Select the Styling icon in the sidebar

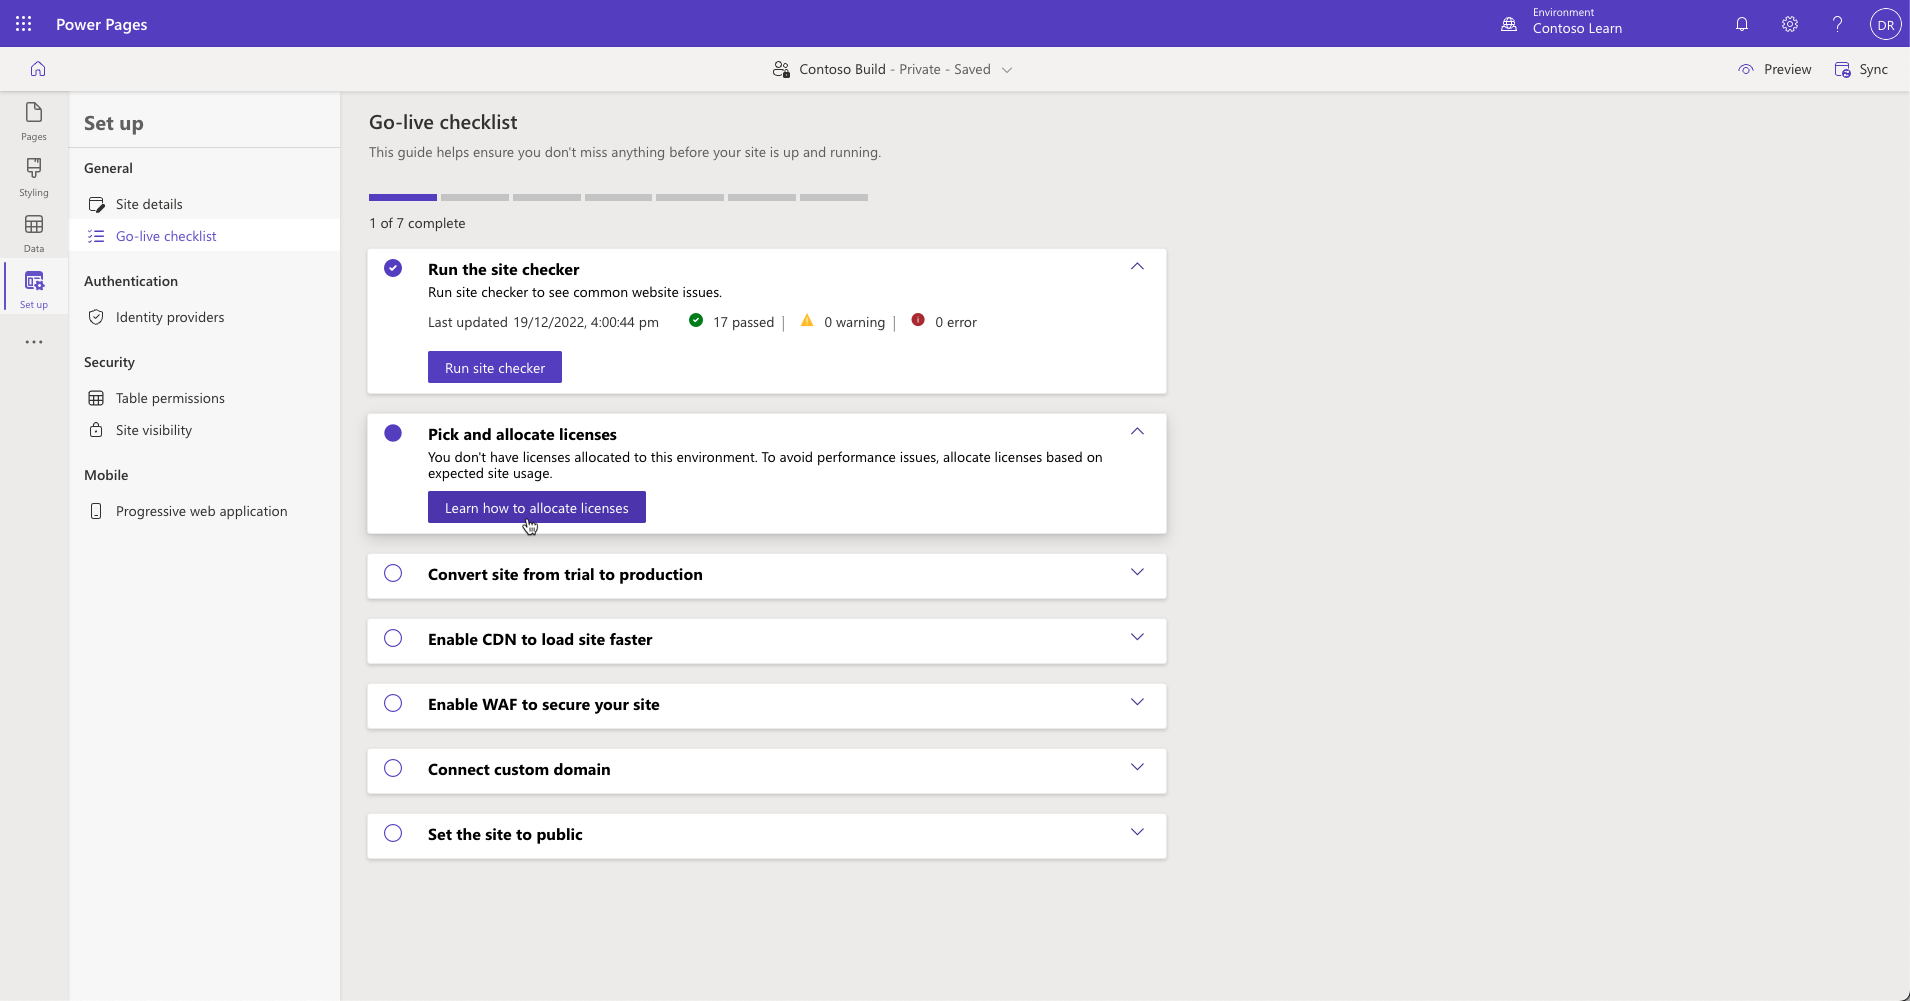(33, 177)
